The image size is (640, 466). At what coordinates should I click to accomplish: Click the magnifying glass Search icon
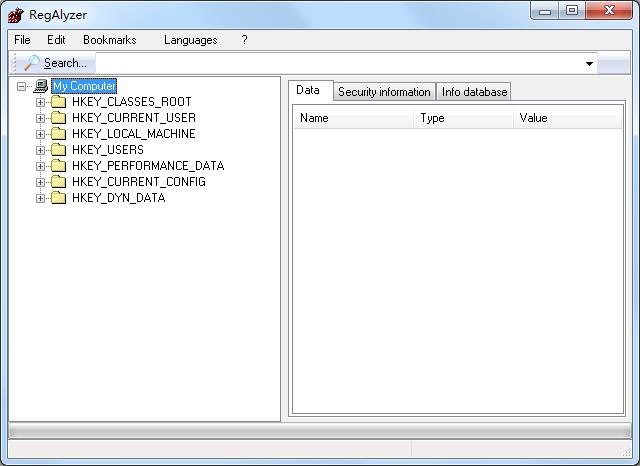coord(31,63)
